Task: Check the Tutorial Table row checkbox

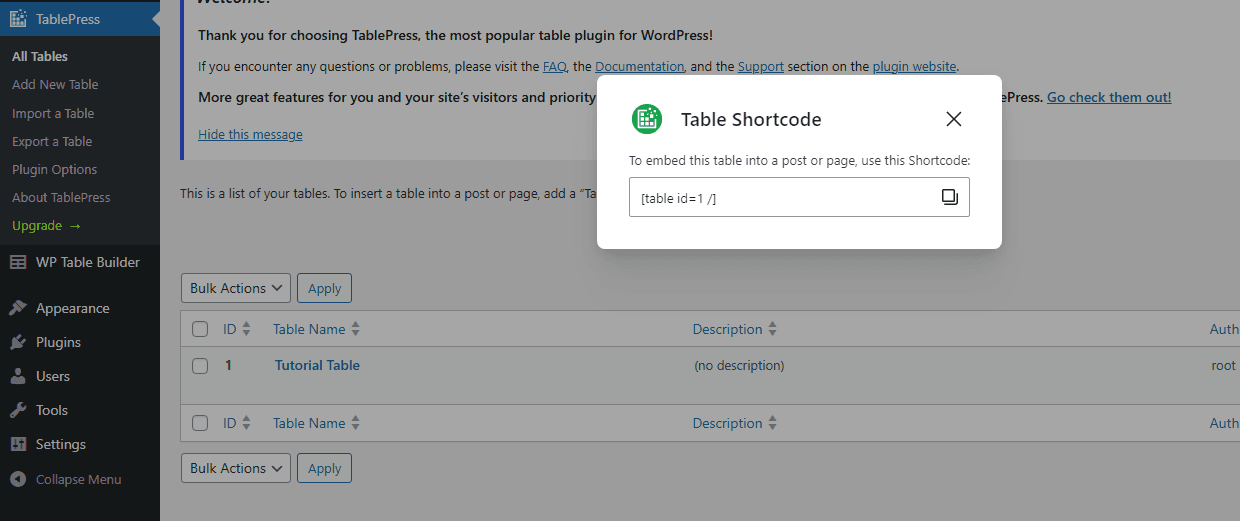Action: [x=200, y=366]
